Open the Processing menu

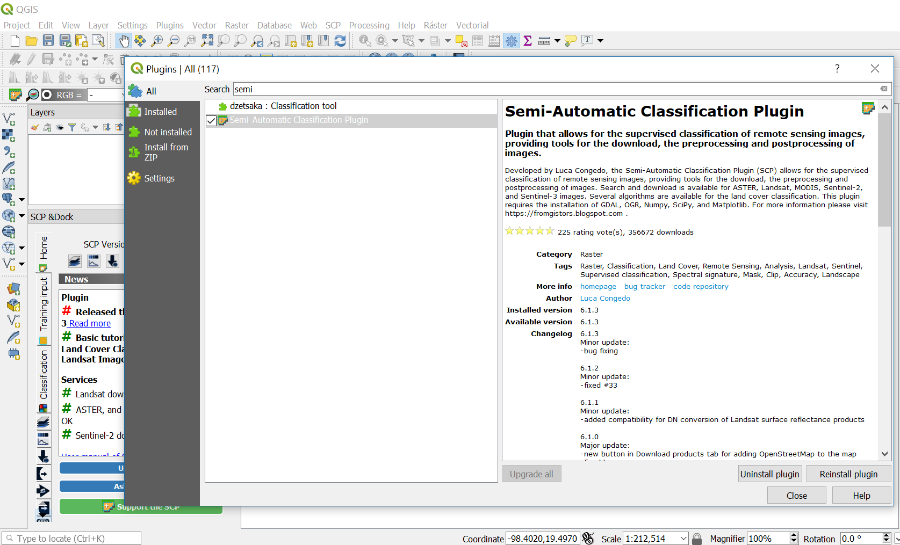click(369, 25)
